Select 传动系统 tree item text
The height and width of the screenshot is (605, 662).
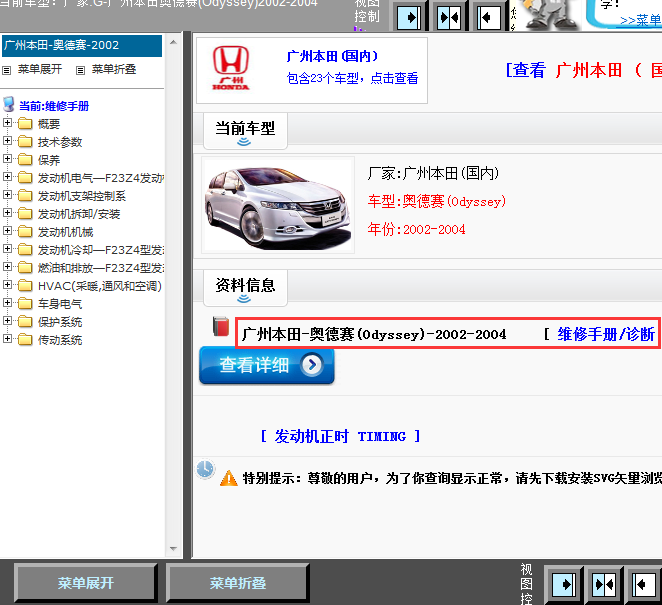[x=60, y=340]
